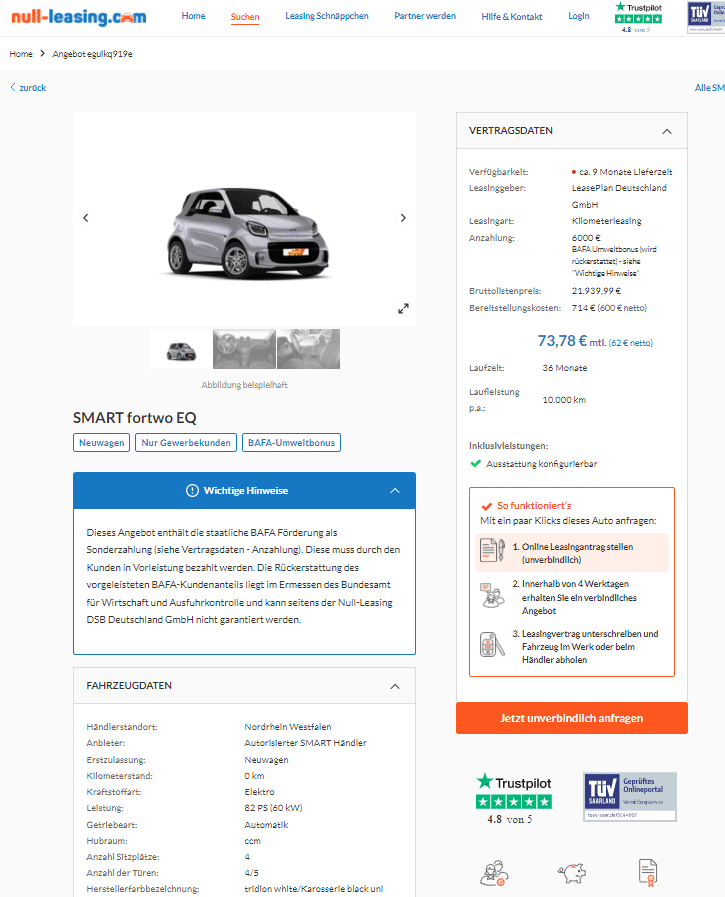Click the Automatik Getriebeart value
This screenshot has height=897, width=725.
pyautogui.click(x=266, y=825)
